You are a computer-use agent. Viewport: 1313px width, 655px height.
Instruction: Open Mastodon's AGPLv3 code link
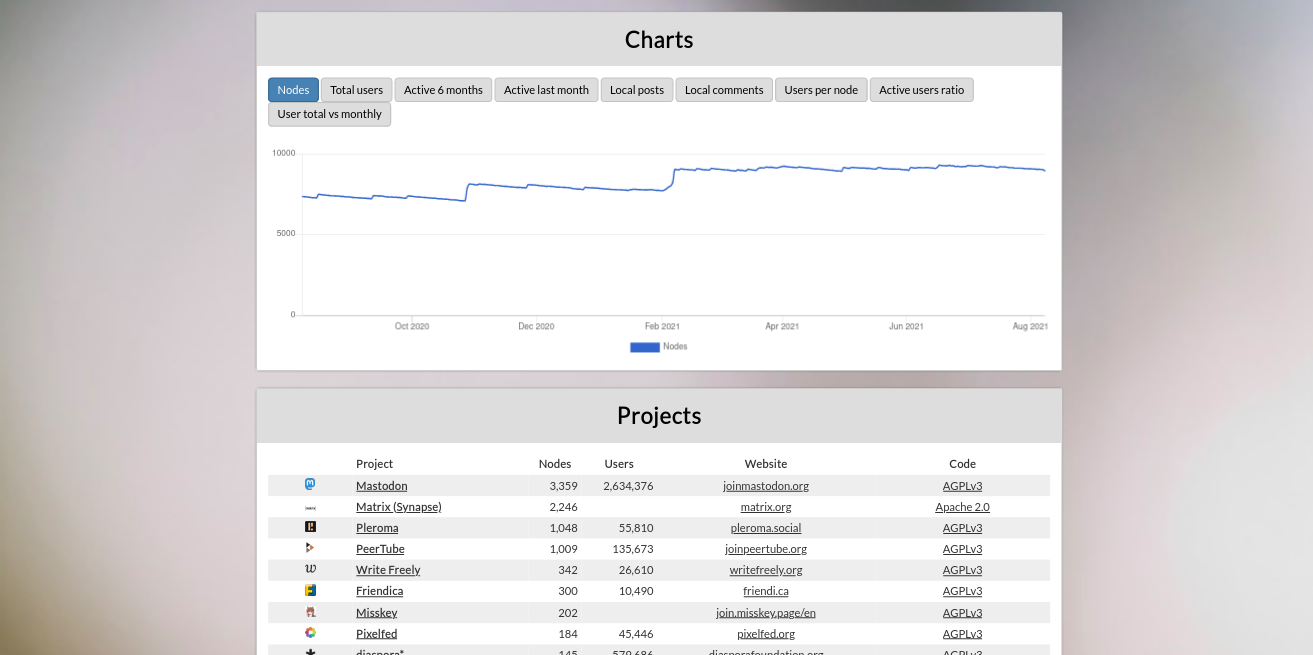tap(962, 486)
